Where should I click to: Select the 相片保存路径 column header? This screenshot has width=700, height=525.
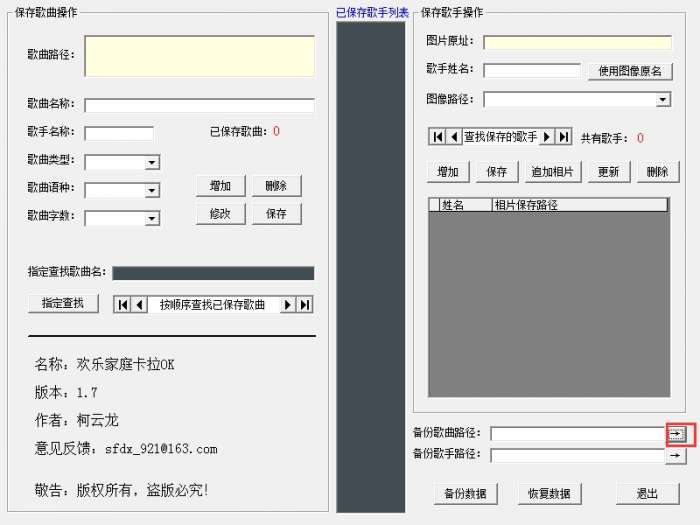[579, 205]
